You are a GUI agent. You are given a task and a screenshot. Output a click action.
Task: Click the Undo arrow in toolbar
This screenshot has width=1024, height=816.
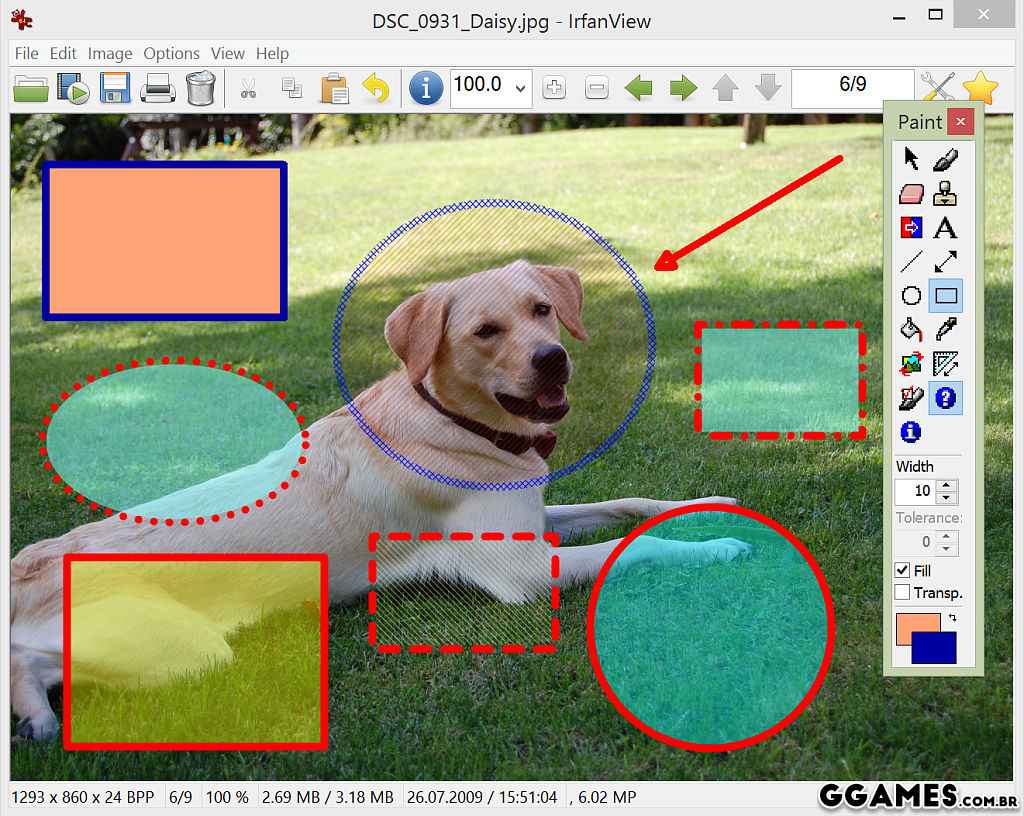tap(376, 88)
